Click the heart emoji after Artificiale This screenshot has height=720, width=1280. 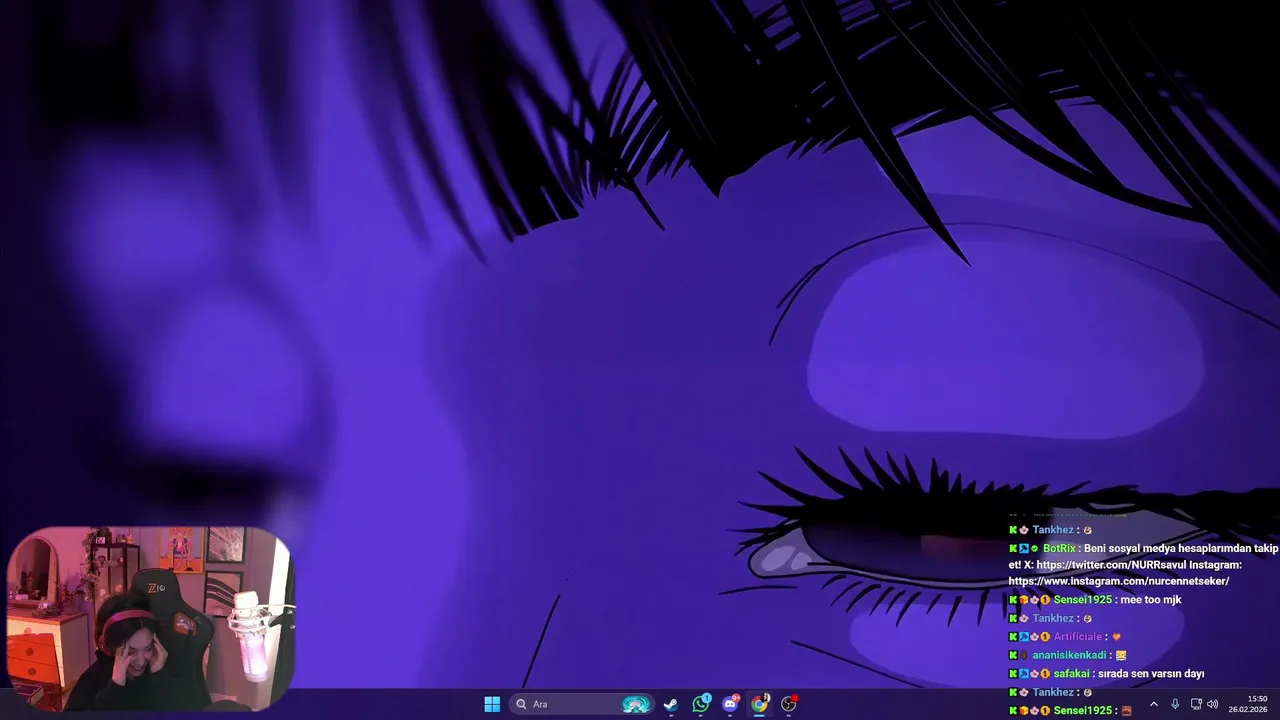pos(1117,637)
